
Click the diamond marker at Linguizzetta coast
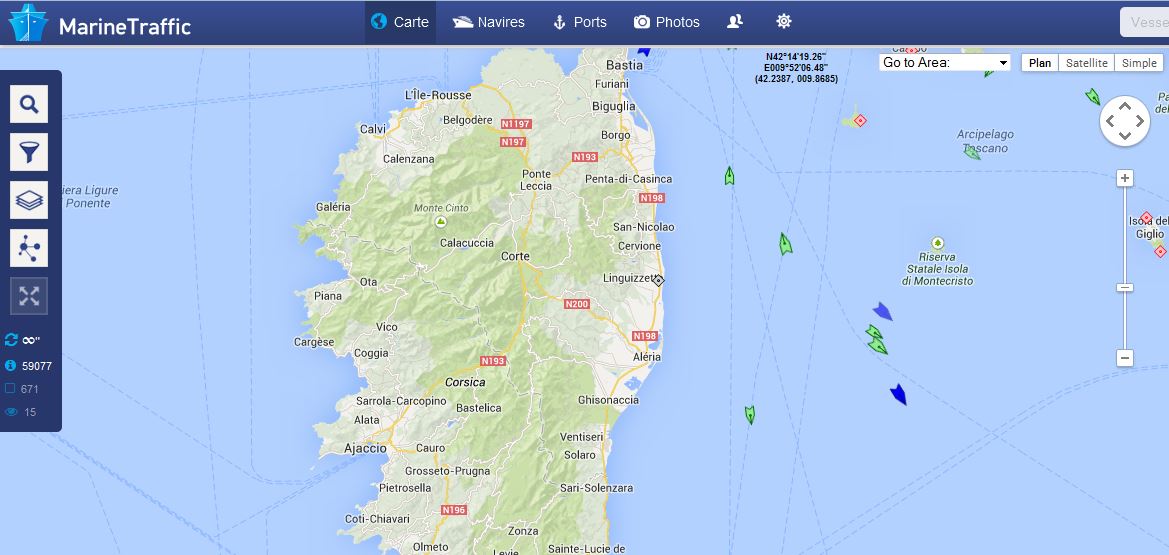(658, 280)
